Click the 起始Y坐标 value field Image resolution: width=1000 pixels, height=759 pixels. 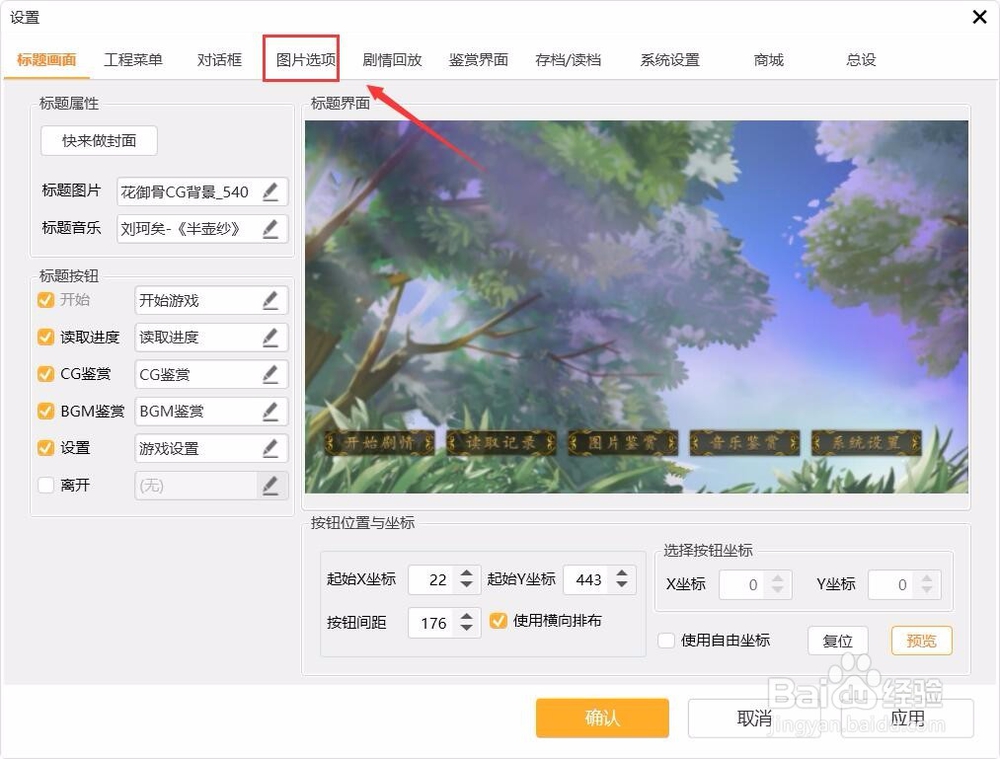pos(589,579)
